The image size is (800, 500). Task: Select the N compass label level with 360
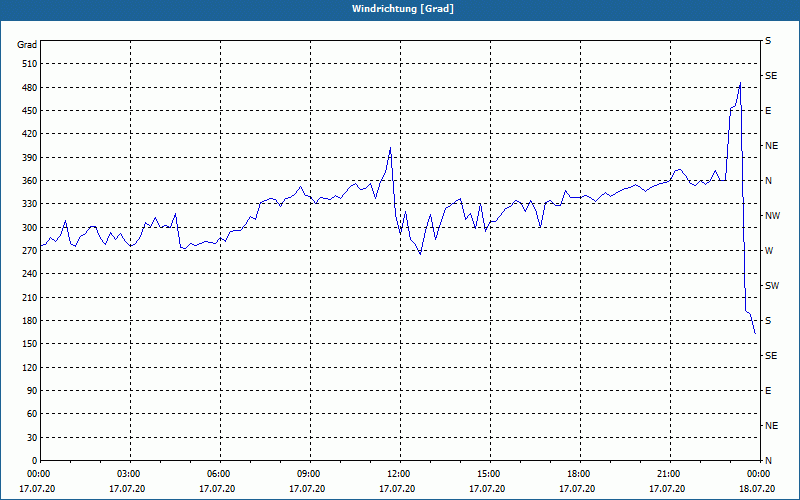click(768, 181)
